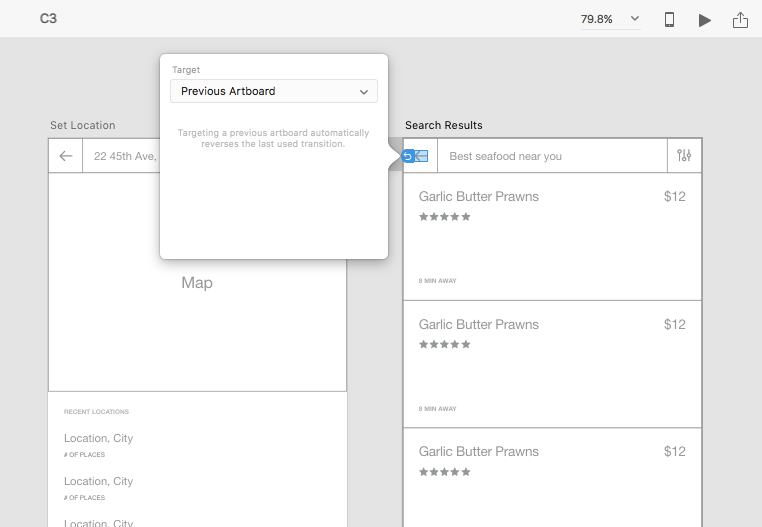The image size is (762, 527).
Task: Select the highlighted back icon beside search field
Action: [421, 156]
